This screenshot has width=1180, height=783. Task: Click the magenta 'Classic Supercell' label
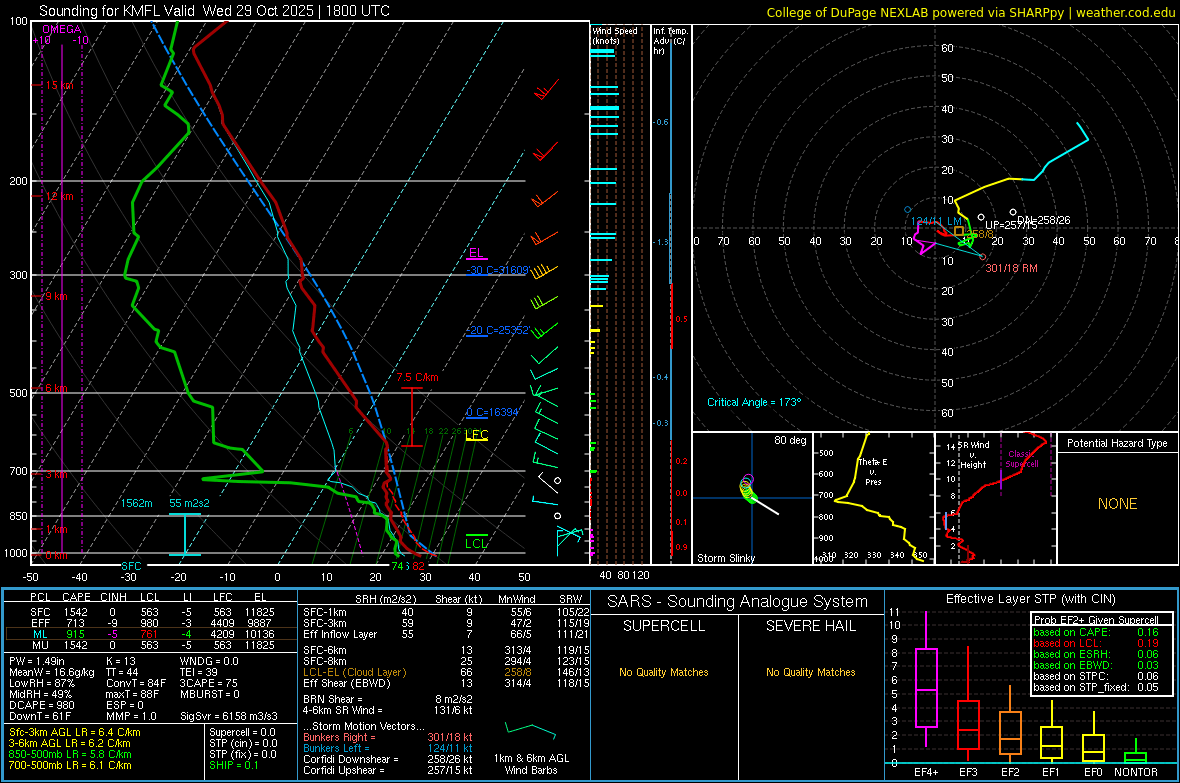(x=1022, y=459)
